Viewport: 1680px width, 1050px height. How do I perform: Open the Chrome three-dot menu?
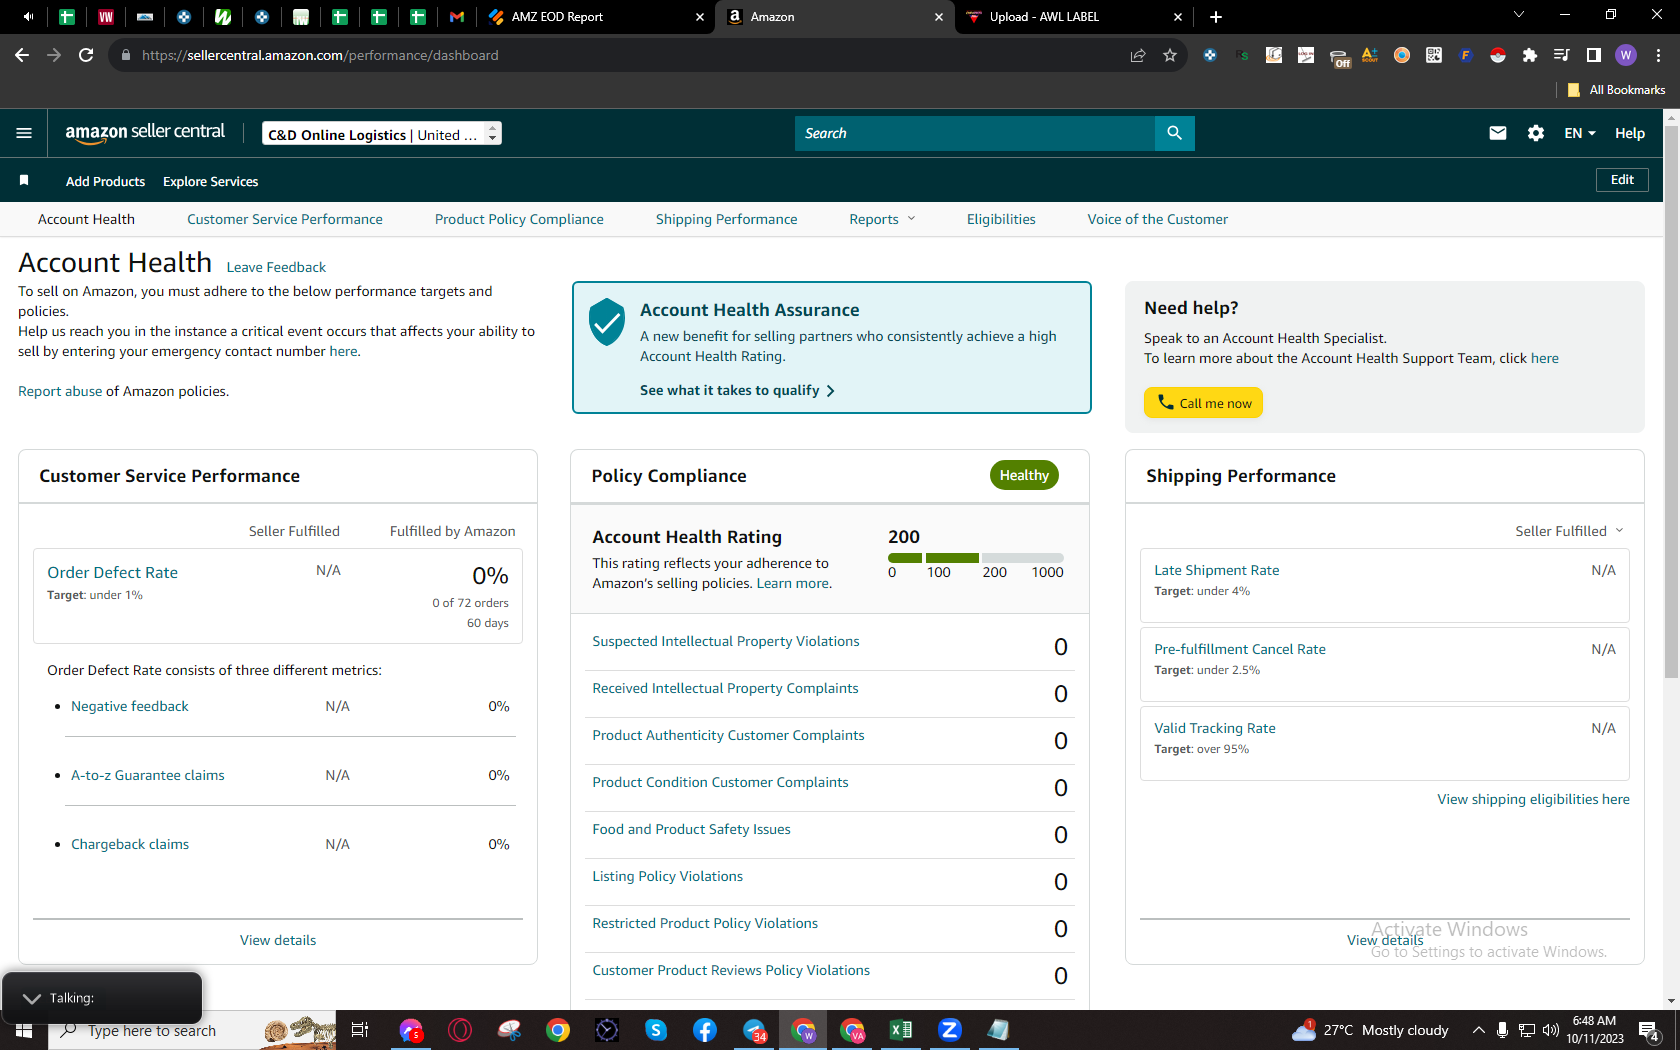pyautogui.click(x=1658, y=55)
